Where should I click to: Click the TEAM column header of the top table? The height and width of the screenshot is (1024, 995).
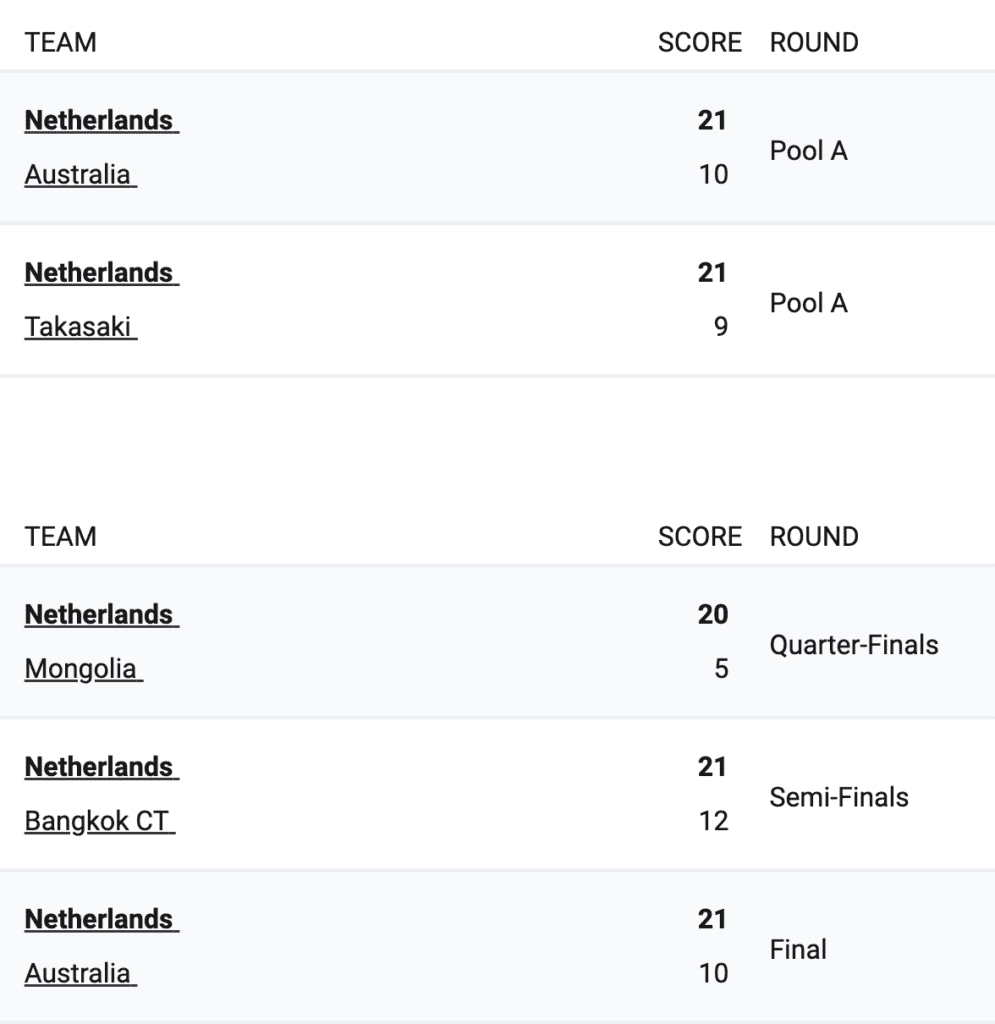[x=61, y=42]
